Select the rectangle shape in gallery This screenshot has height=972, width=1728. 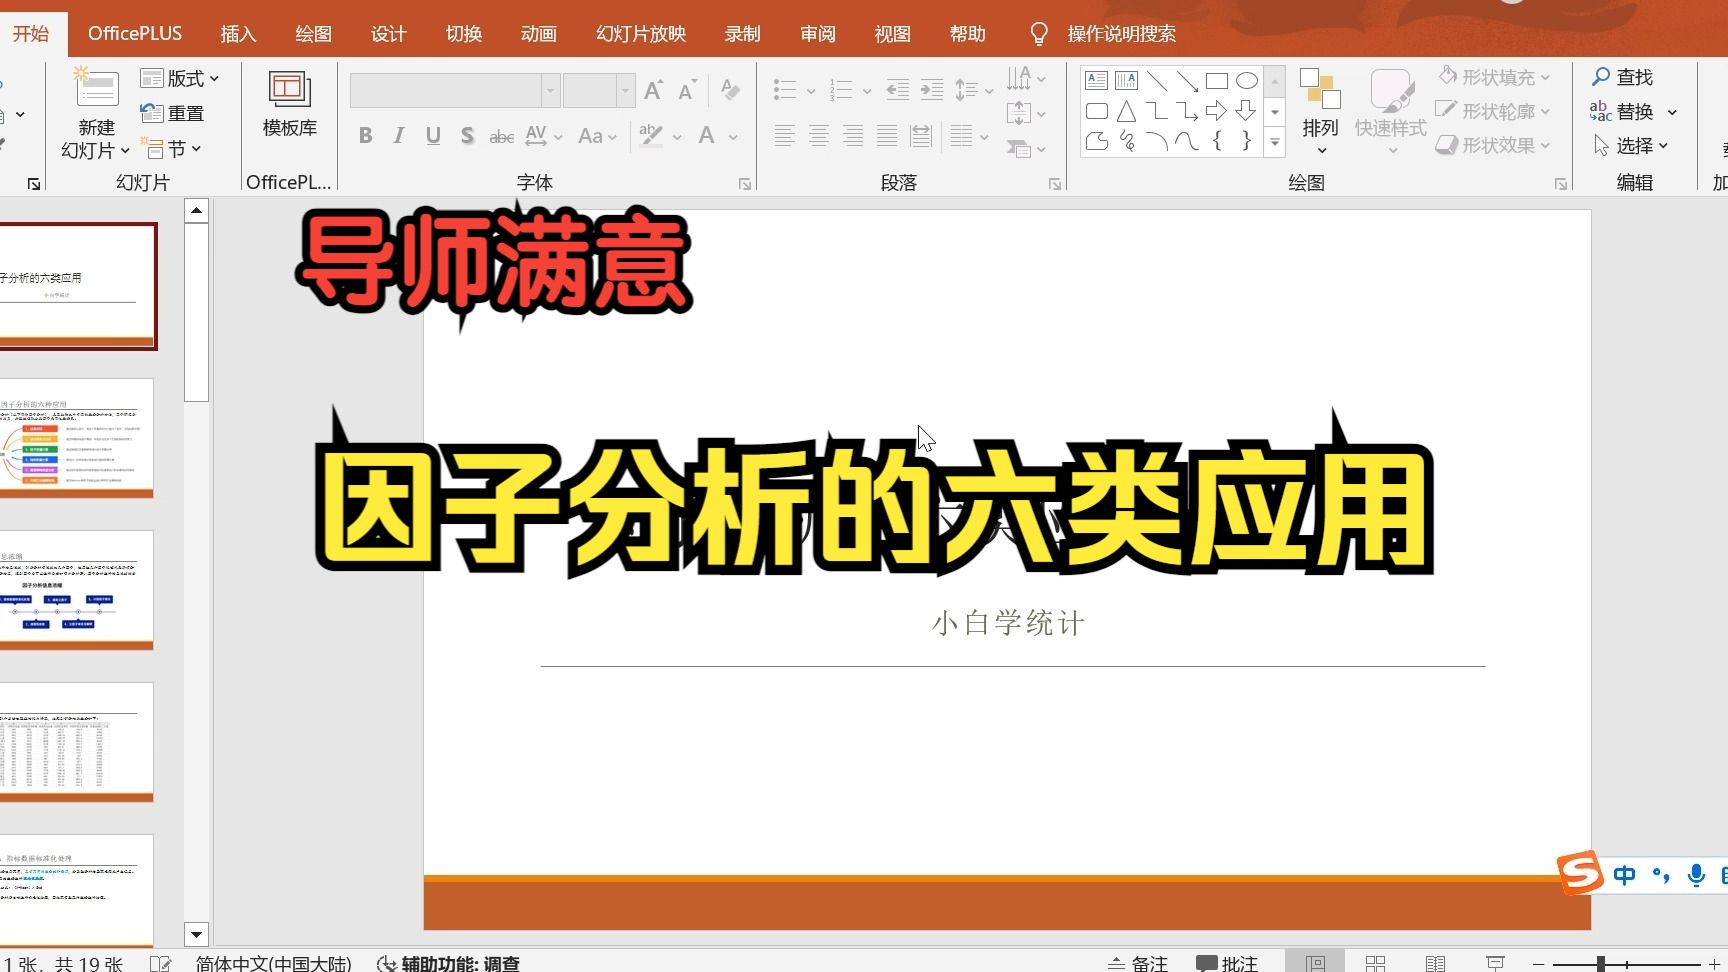click(x=1216, y=80)
